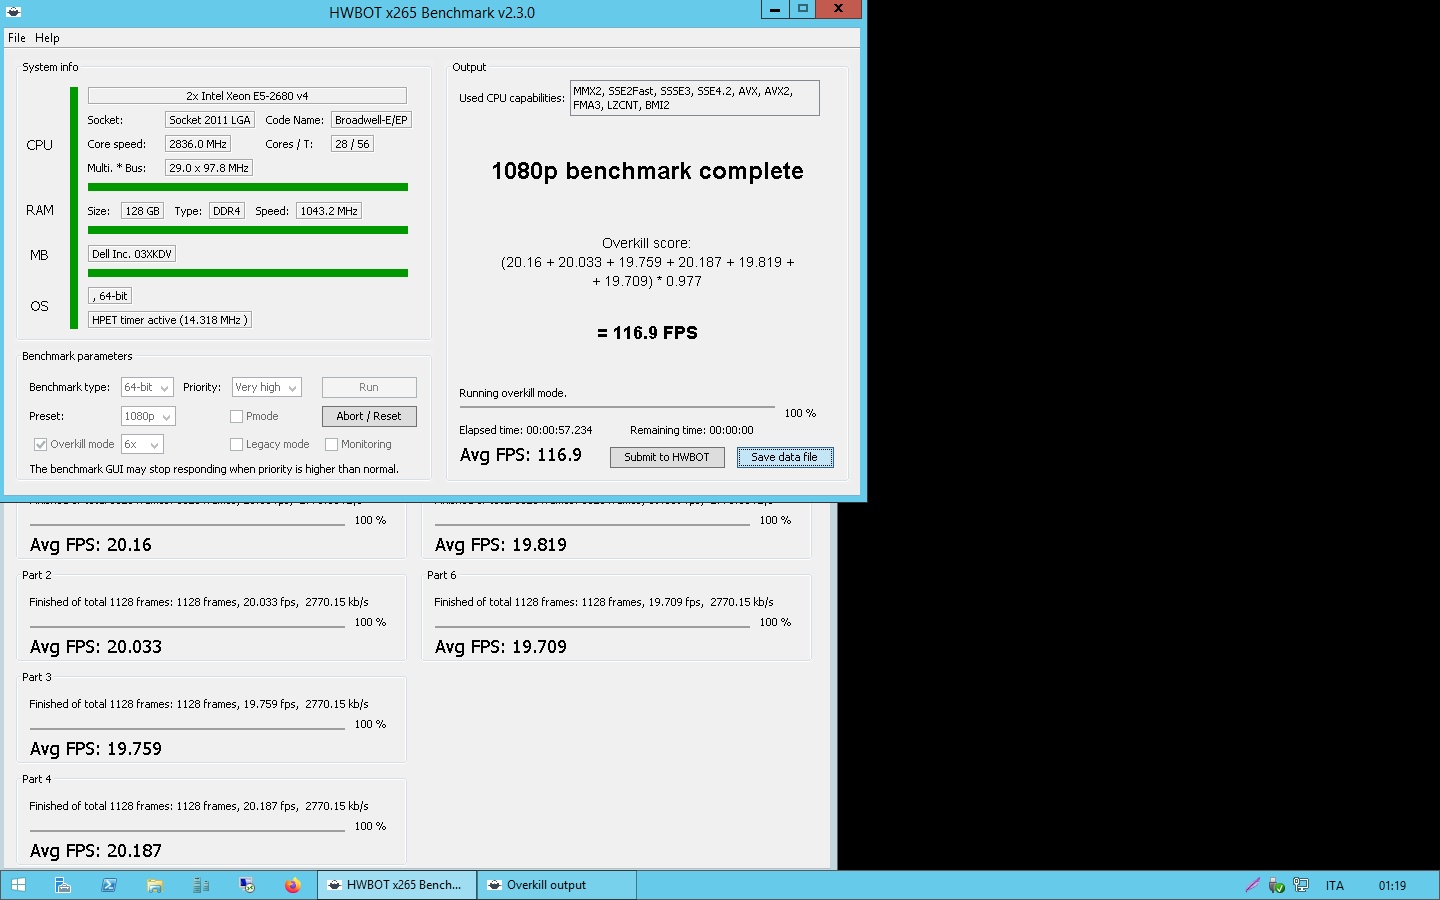Image resolution: width=1440 pixels, height=900 pixels.
Task: Click the '= 116.9 FPS' result text
Action: click(x=647, y=333)
